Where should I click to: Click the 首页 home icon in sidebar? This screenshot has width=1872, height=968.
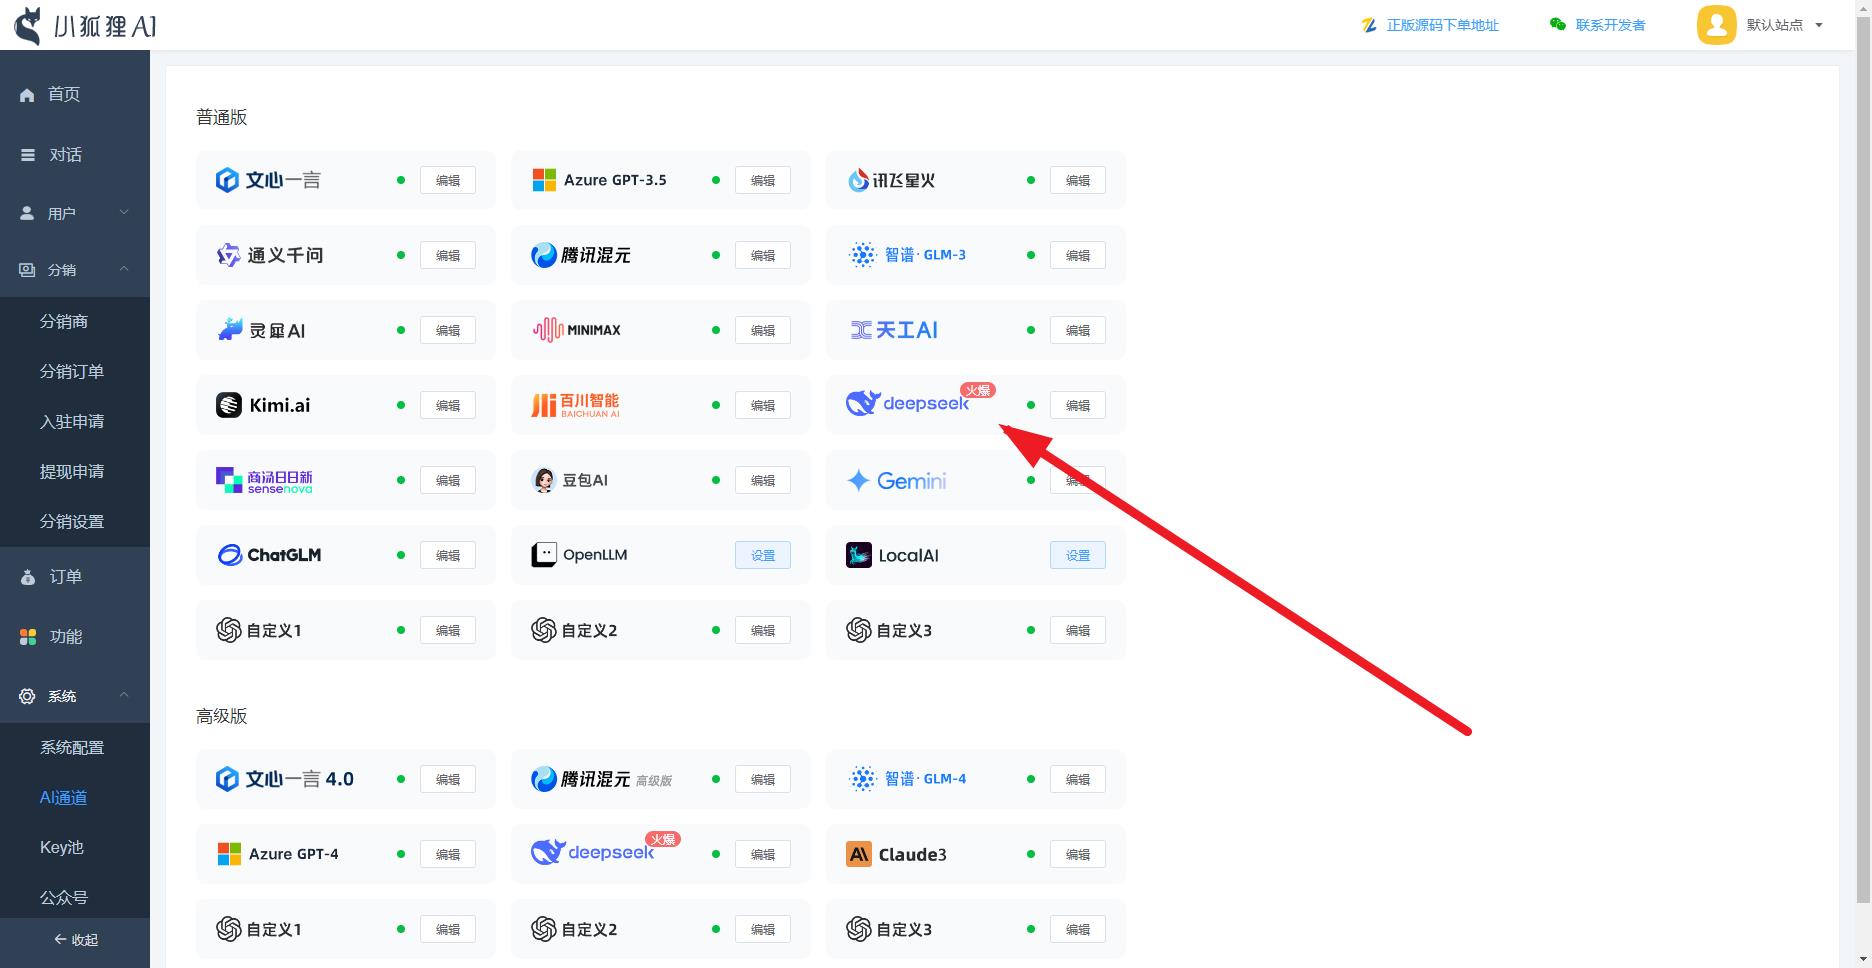26,94
